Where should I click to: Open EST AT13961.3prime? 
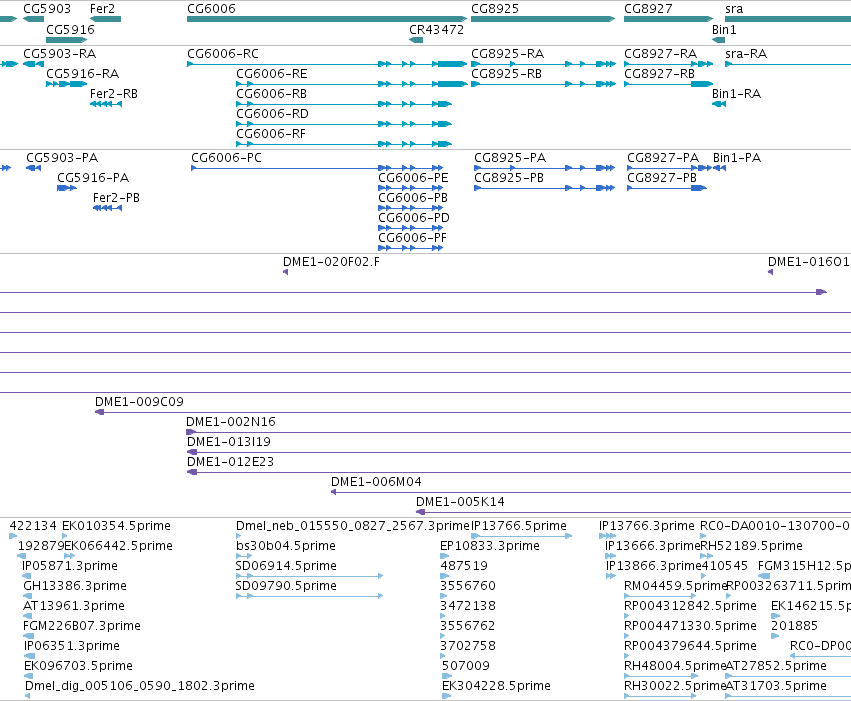point(74,607)
